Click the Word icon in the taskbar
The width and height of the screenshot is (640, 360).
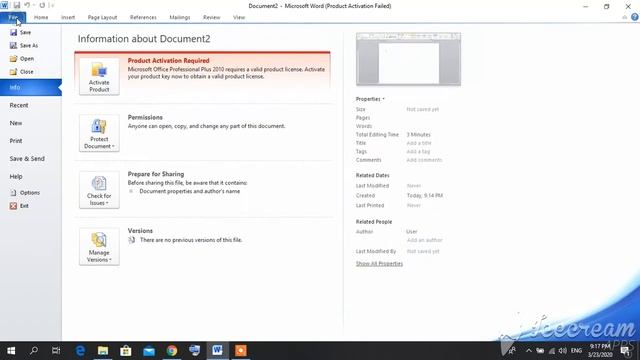coord(217,350)
